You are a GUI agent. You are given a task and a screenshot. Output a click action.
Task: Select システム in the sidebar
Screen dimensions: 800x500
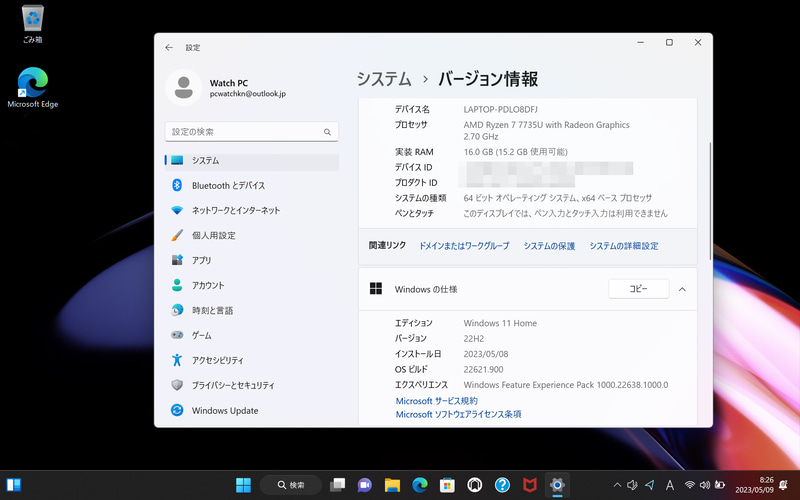252,160
